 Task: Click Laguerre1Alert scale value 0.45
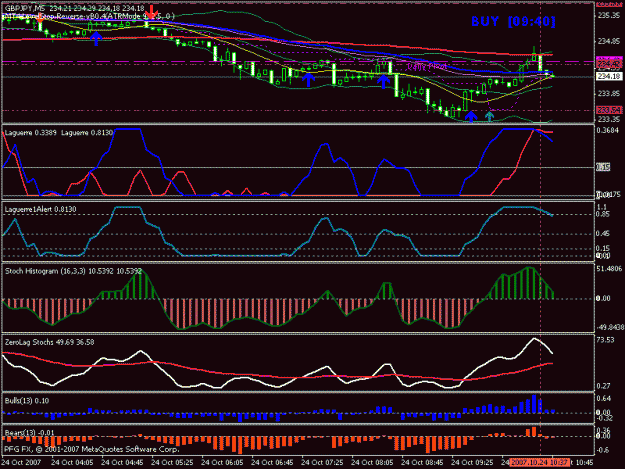click(604, 234)
